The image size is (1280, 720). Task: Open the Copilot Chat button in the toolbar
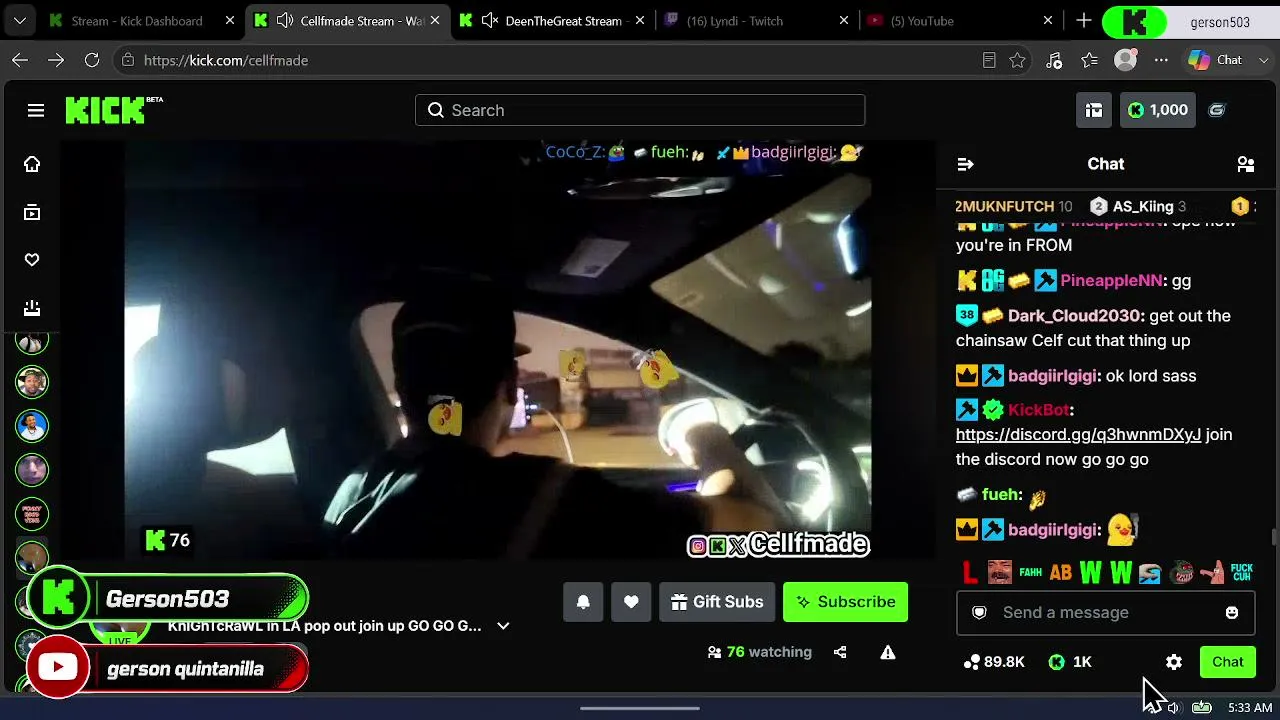click(x=1215, y=60)
